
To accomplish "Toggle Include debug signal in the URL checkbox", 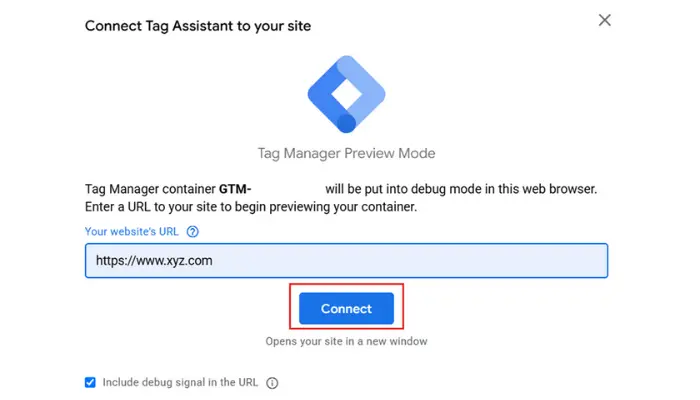I will tap(91, 382).
